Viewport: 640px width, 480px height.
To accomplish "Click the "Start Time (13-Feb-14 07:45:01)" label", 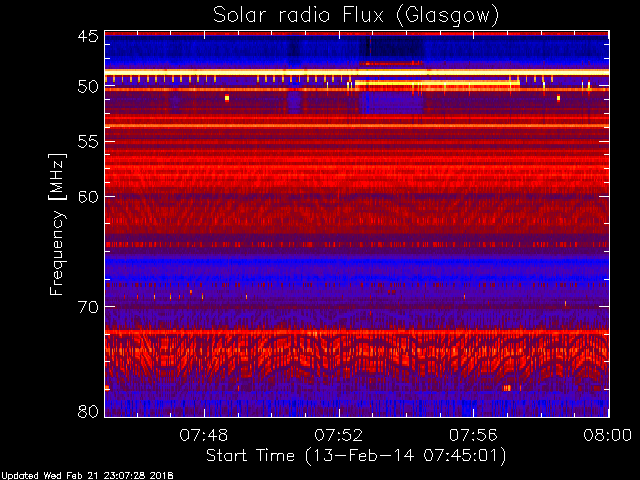I will 356,456.
